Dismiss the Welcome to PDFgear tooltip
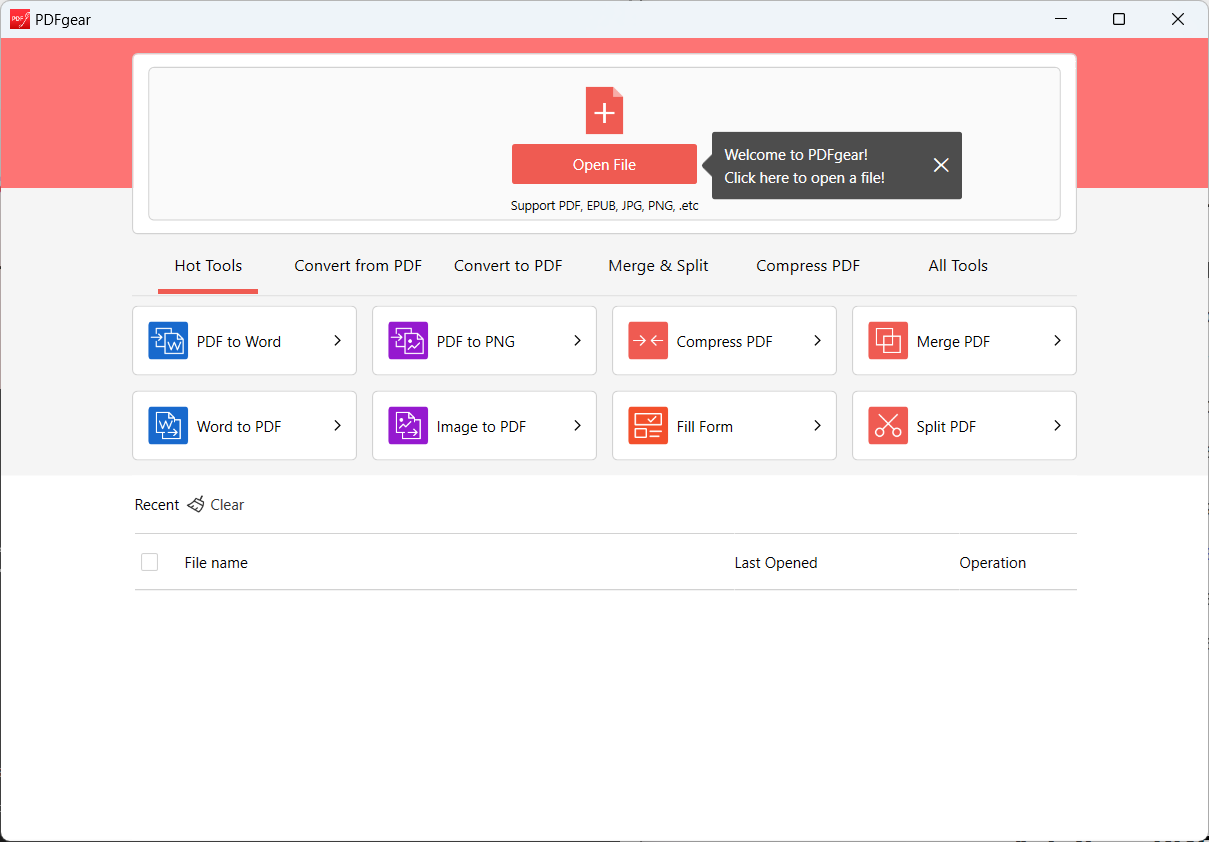The height and width of the screenshot is (842, 1209). point(941,165)
